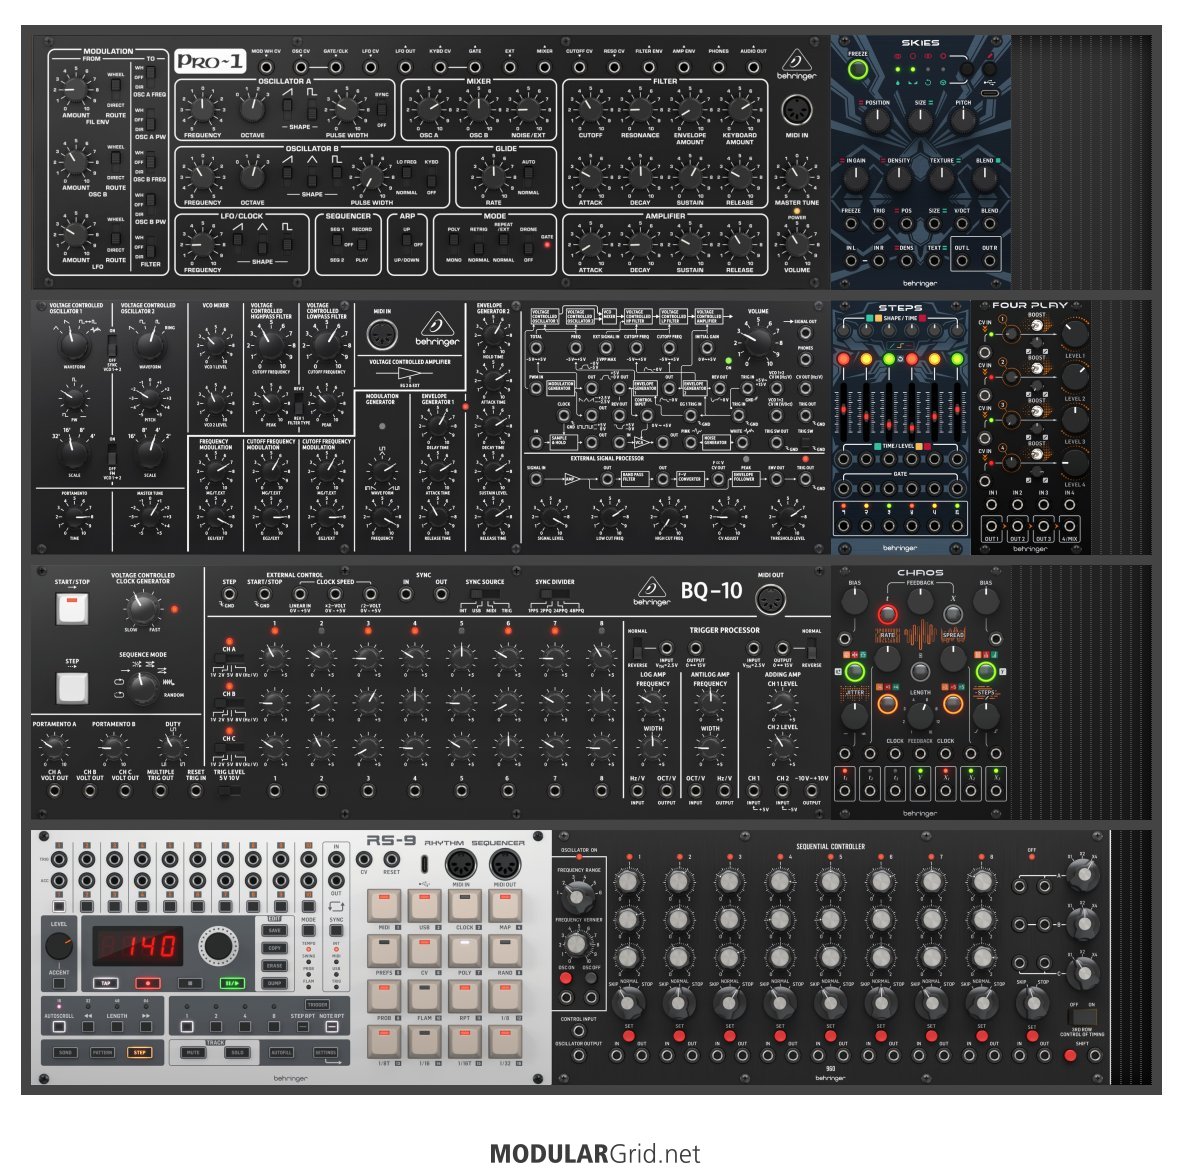Click the Position knob on Skies

(877, 120)
